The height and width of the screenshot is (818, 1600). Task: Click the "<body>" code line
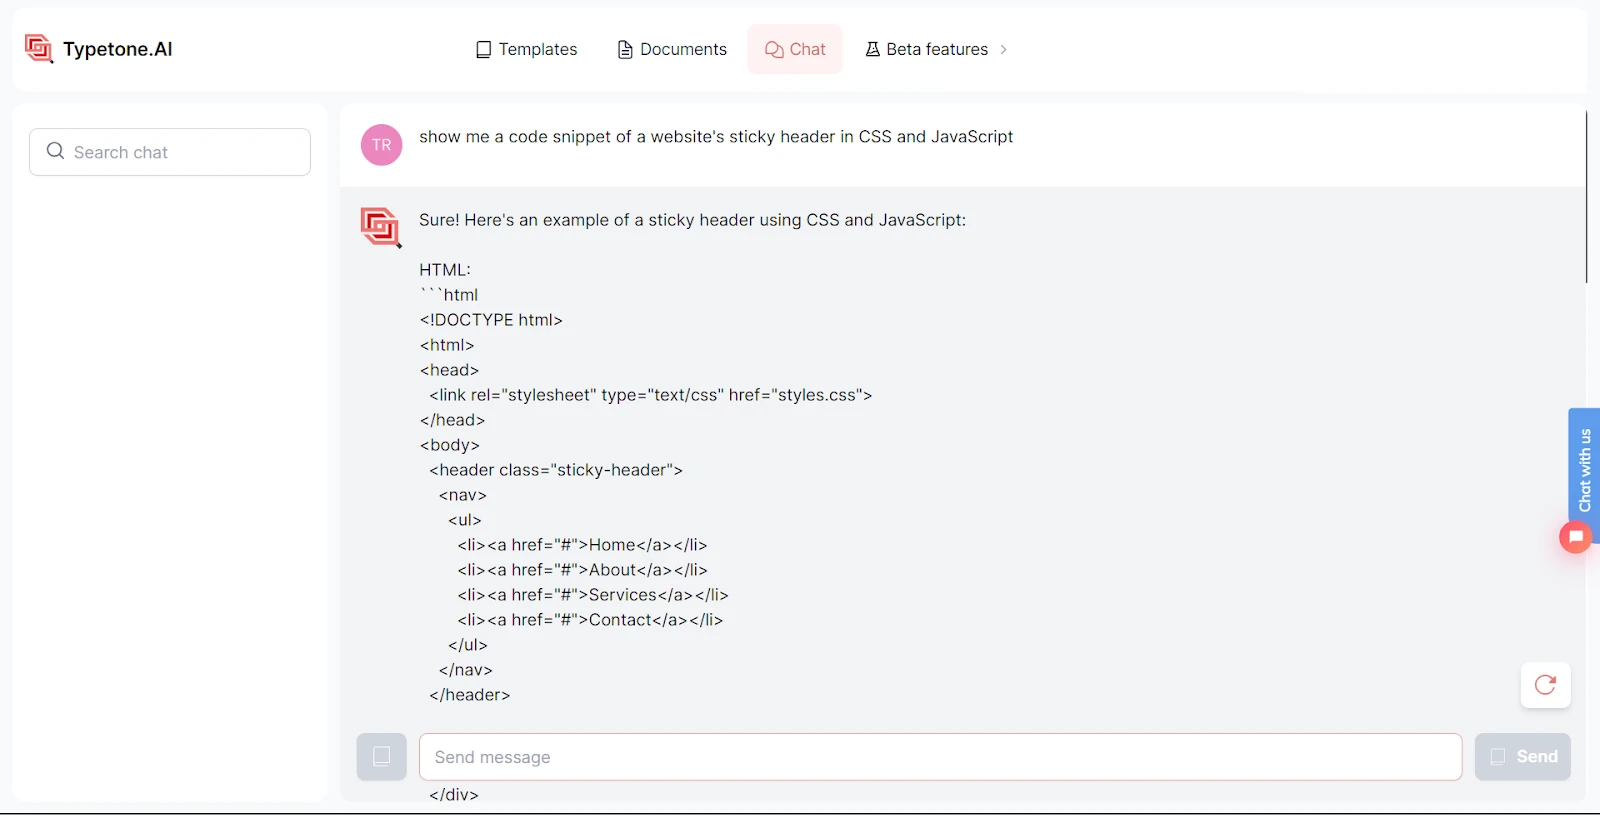(450, 445)
